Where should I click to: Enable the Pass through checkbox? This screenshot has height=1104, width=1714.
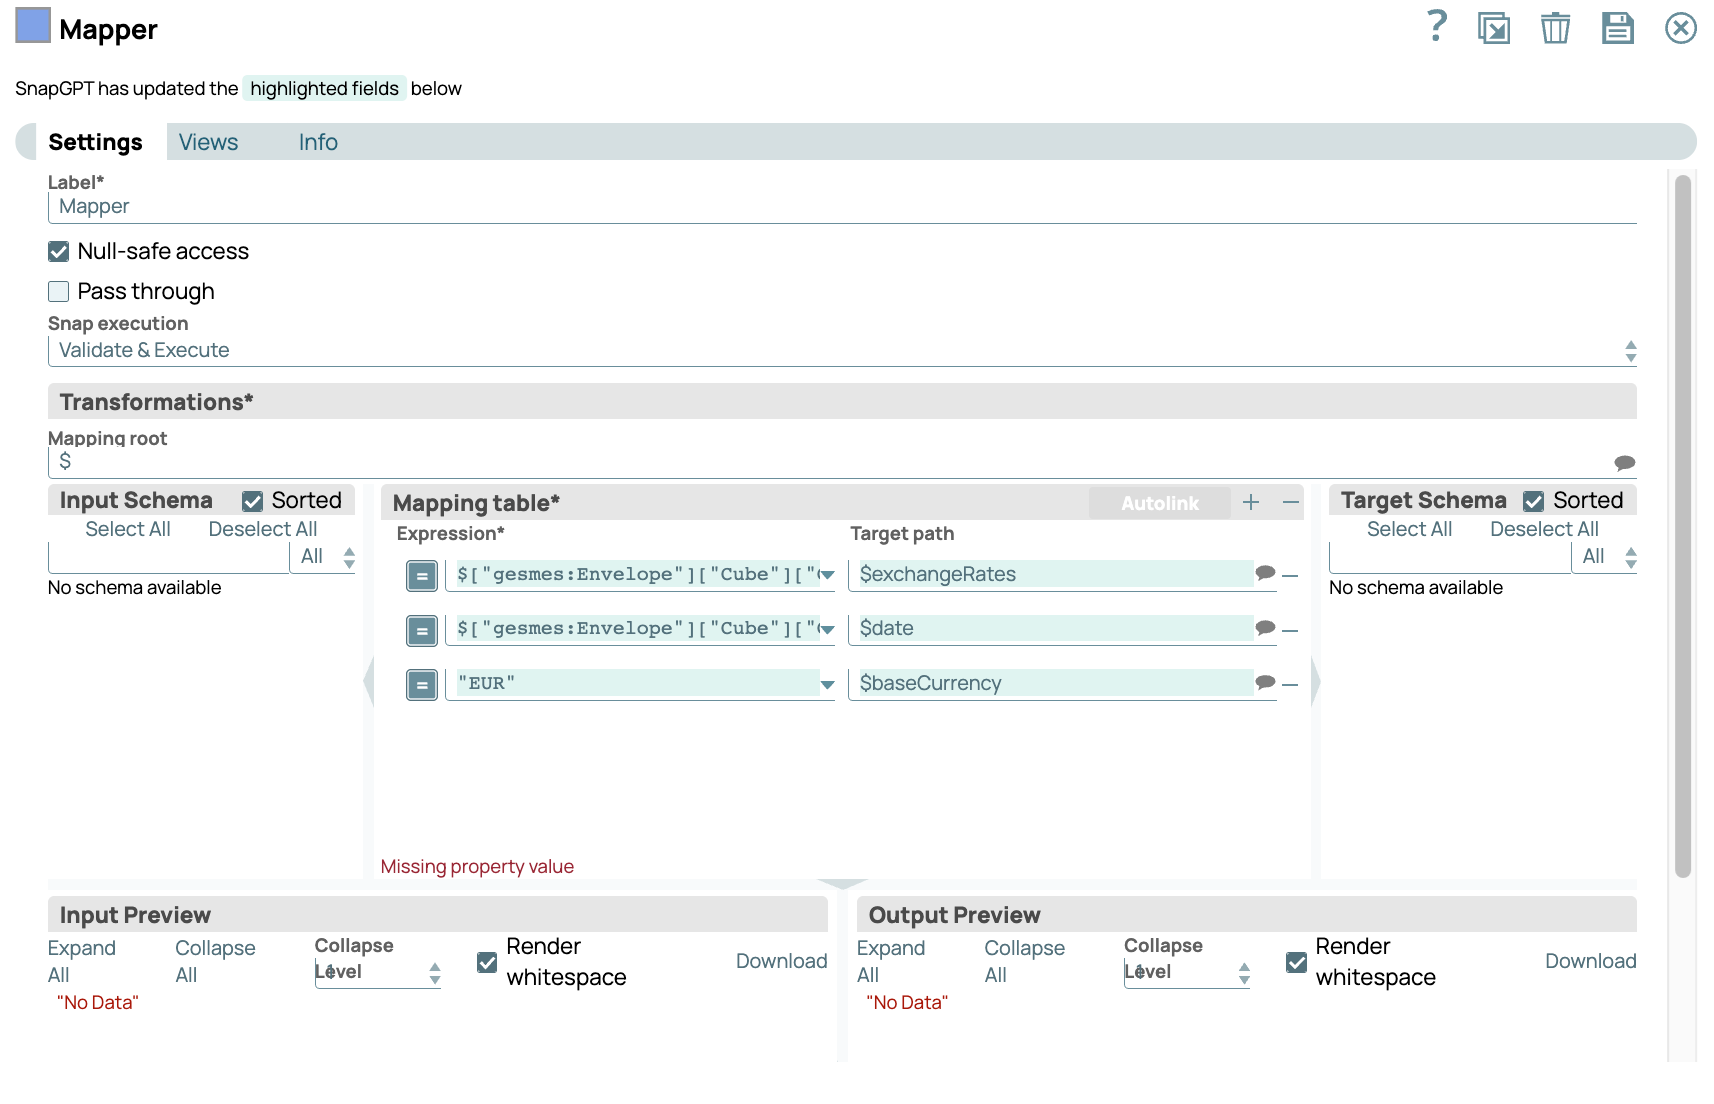click(59, 291)
